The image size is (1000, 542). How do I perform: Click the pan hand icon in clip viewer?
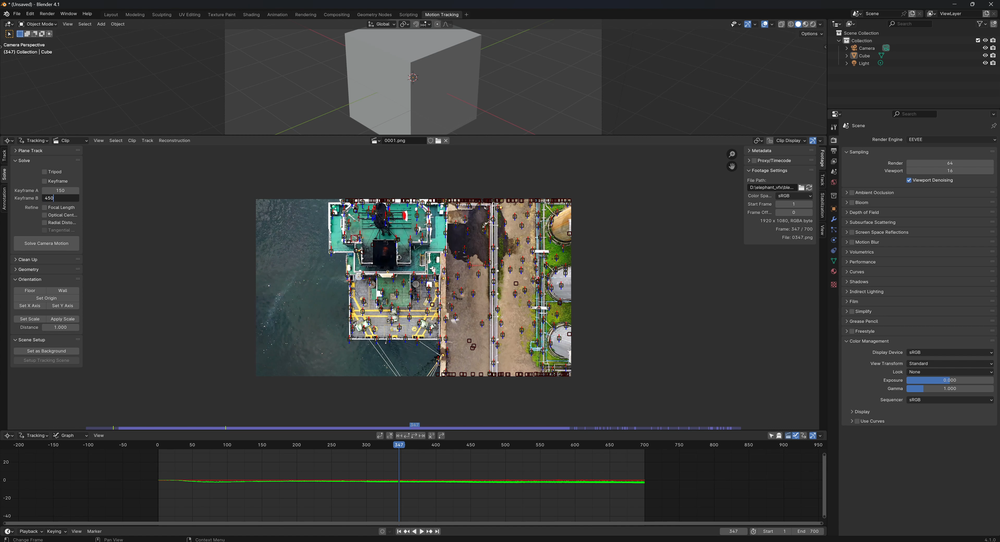(x=732, y=166)
